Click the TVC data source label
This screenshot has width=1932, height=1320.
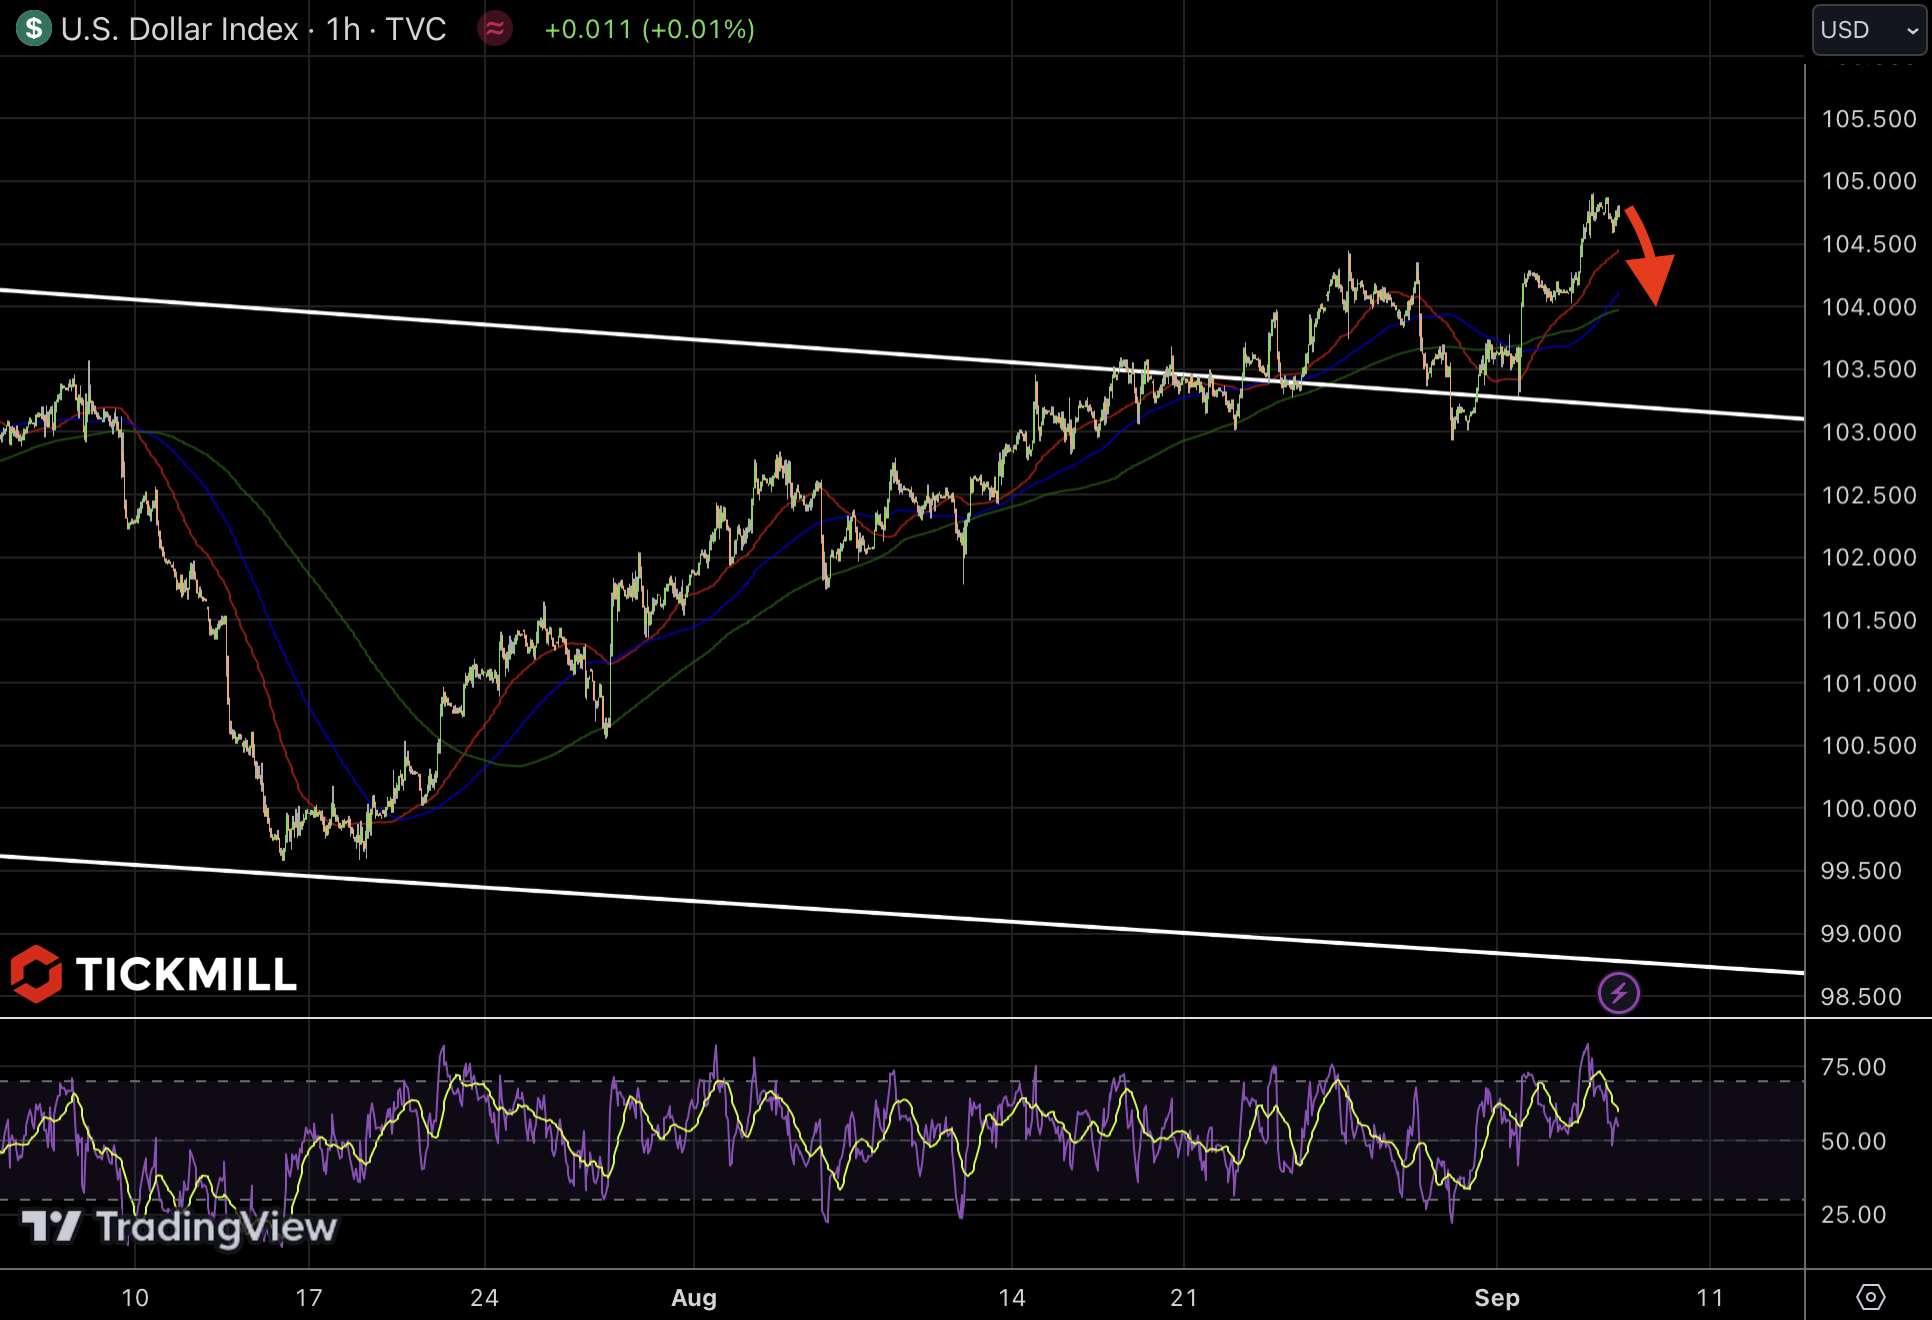click(416, 29)
